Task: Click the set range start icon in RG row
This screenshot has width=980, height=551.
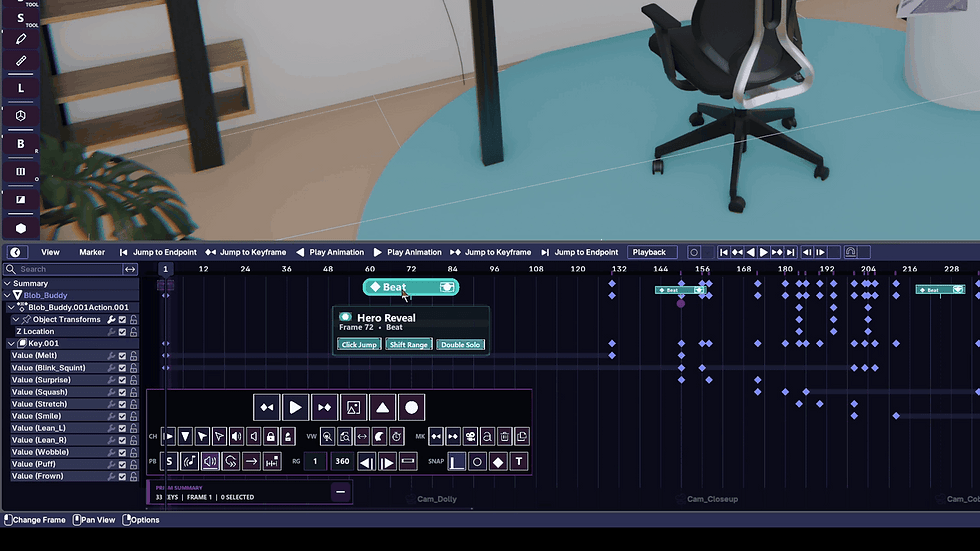Action: tap(366, 462)
